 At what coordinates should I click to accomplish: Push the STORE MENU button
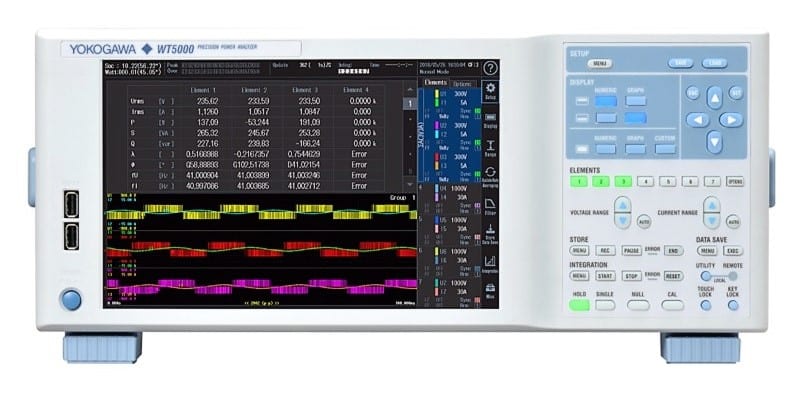coord(579,251)
